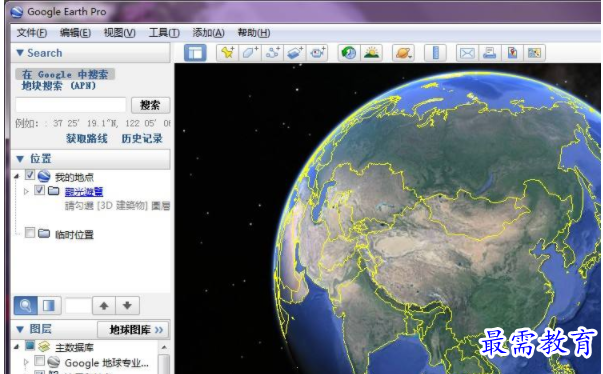Open the historical imagery clock icon

click(x=348, y=53)
